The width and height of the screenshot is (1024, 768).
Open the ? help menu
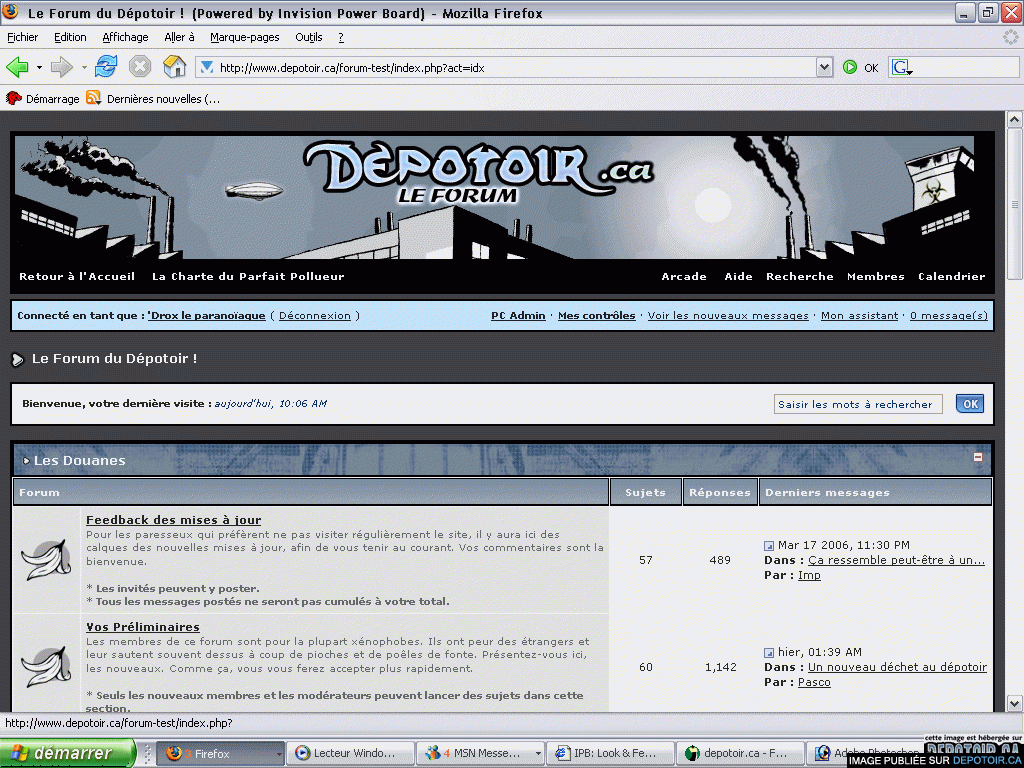click(341, 37)
